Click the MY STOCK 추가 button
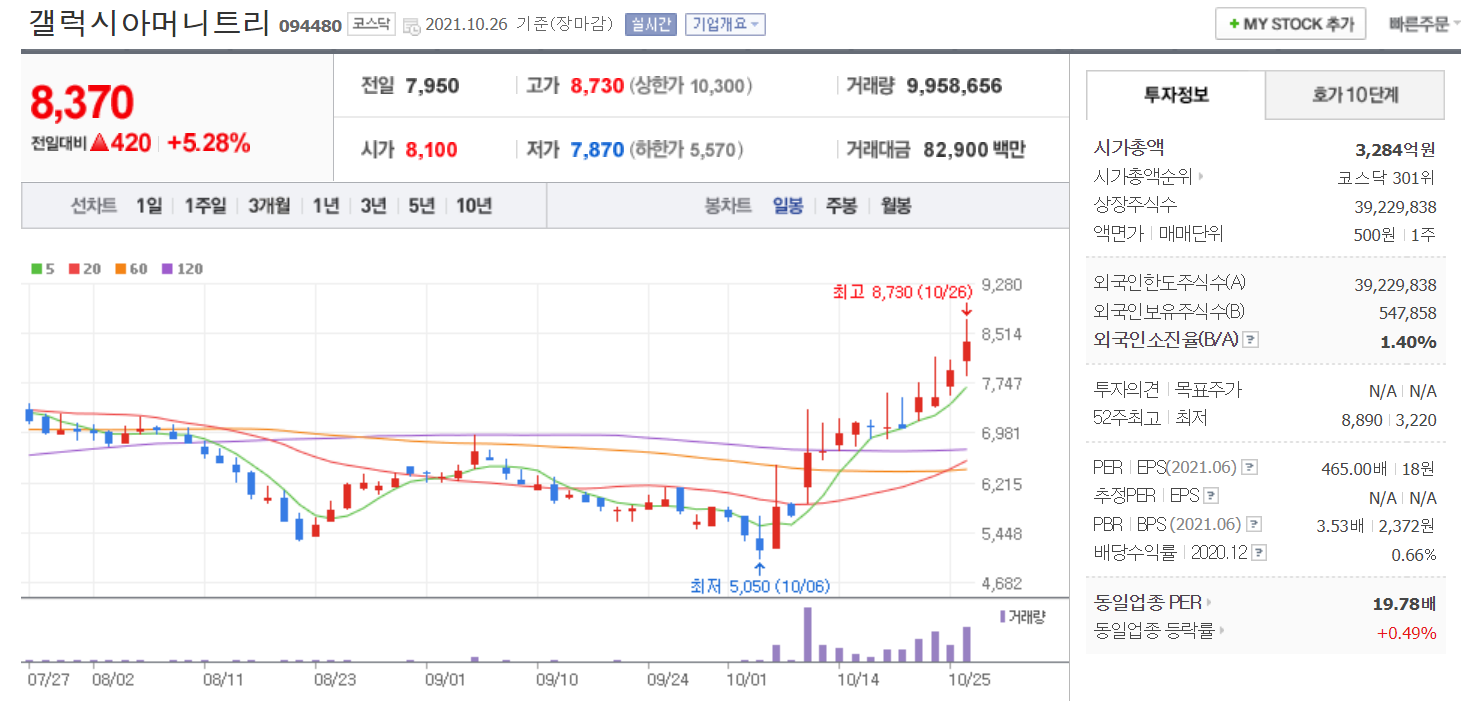The width and height of the screenshot is (1475, 701). pyautogui.click(x=1290, y=24)
